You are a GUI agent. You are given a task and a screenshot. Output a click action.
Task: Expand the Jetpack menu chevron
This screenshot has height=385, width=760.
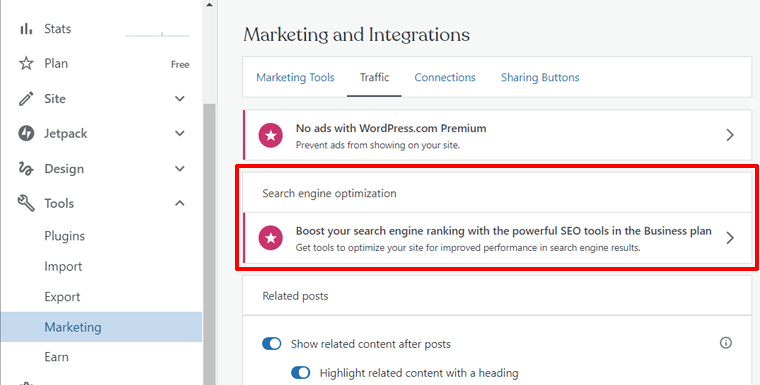click(x=180, y=133)
